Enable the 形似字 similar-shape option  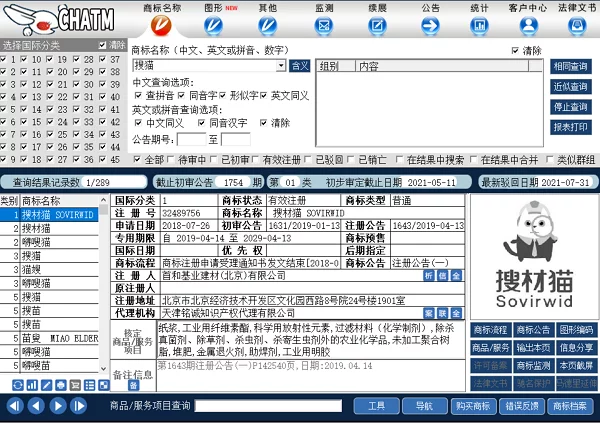tap(222, 95)
